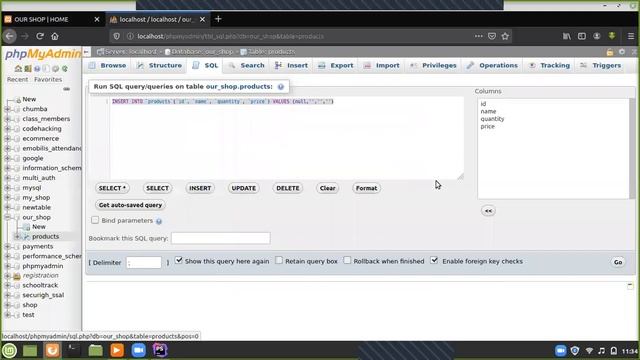
Task: Click the Firefox home button
Action: tap(55, 36)
